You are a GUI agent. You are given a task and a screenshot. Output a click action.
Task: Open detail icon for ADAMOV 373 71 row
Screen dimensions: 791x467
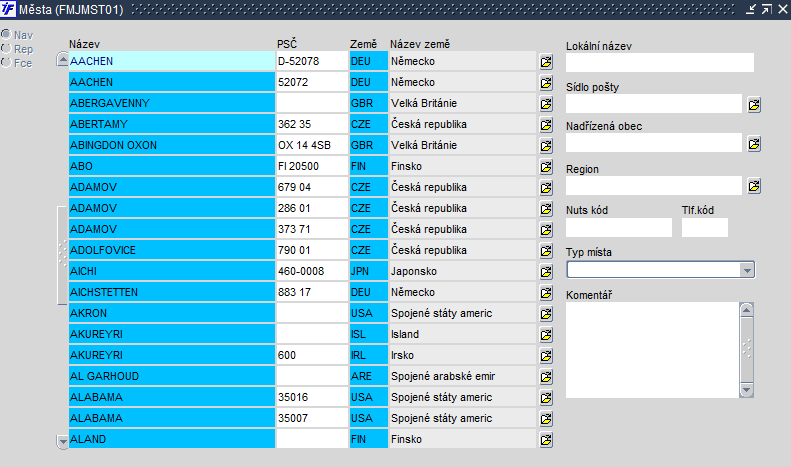pyautogui.click(x=546, y=230)
